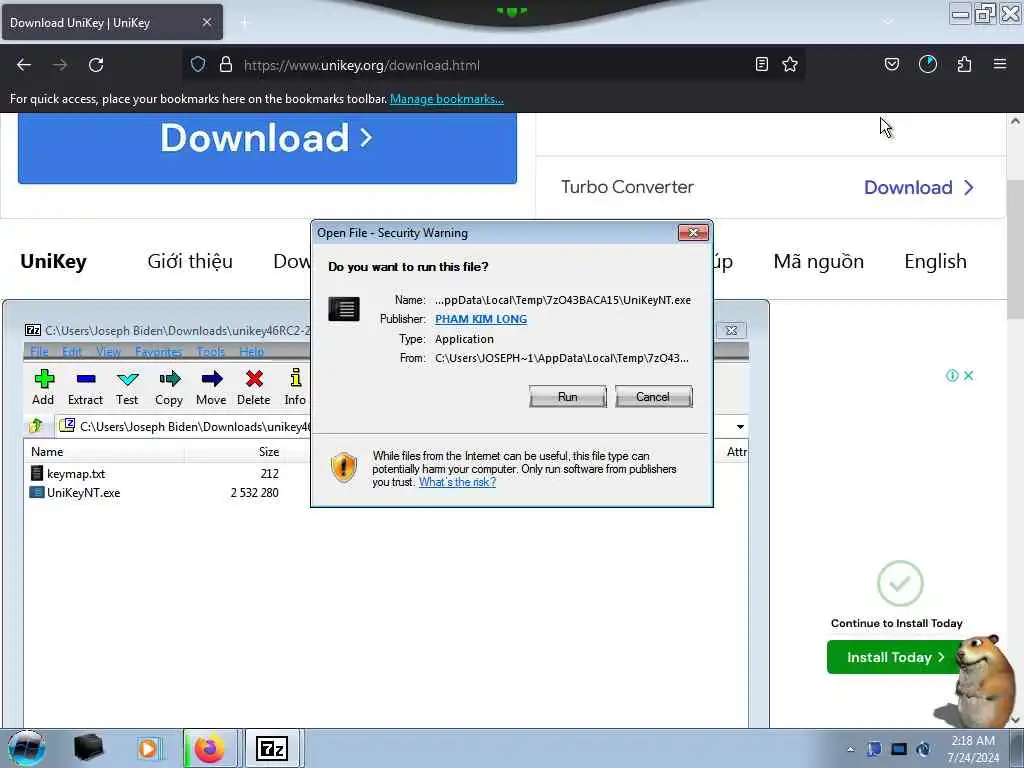This screenshot has height=768, width=1024.
Task: Cancel the Open File security warning
Action: click(653, 396)
